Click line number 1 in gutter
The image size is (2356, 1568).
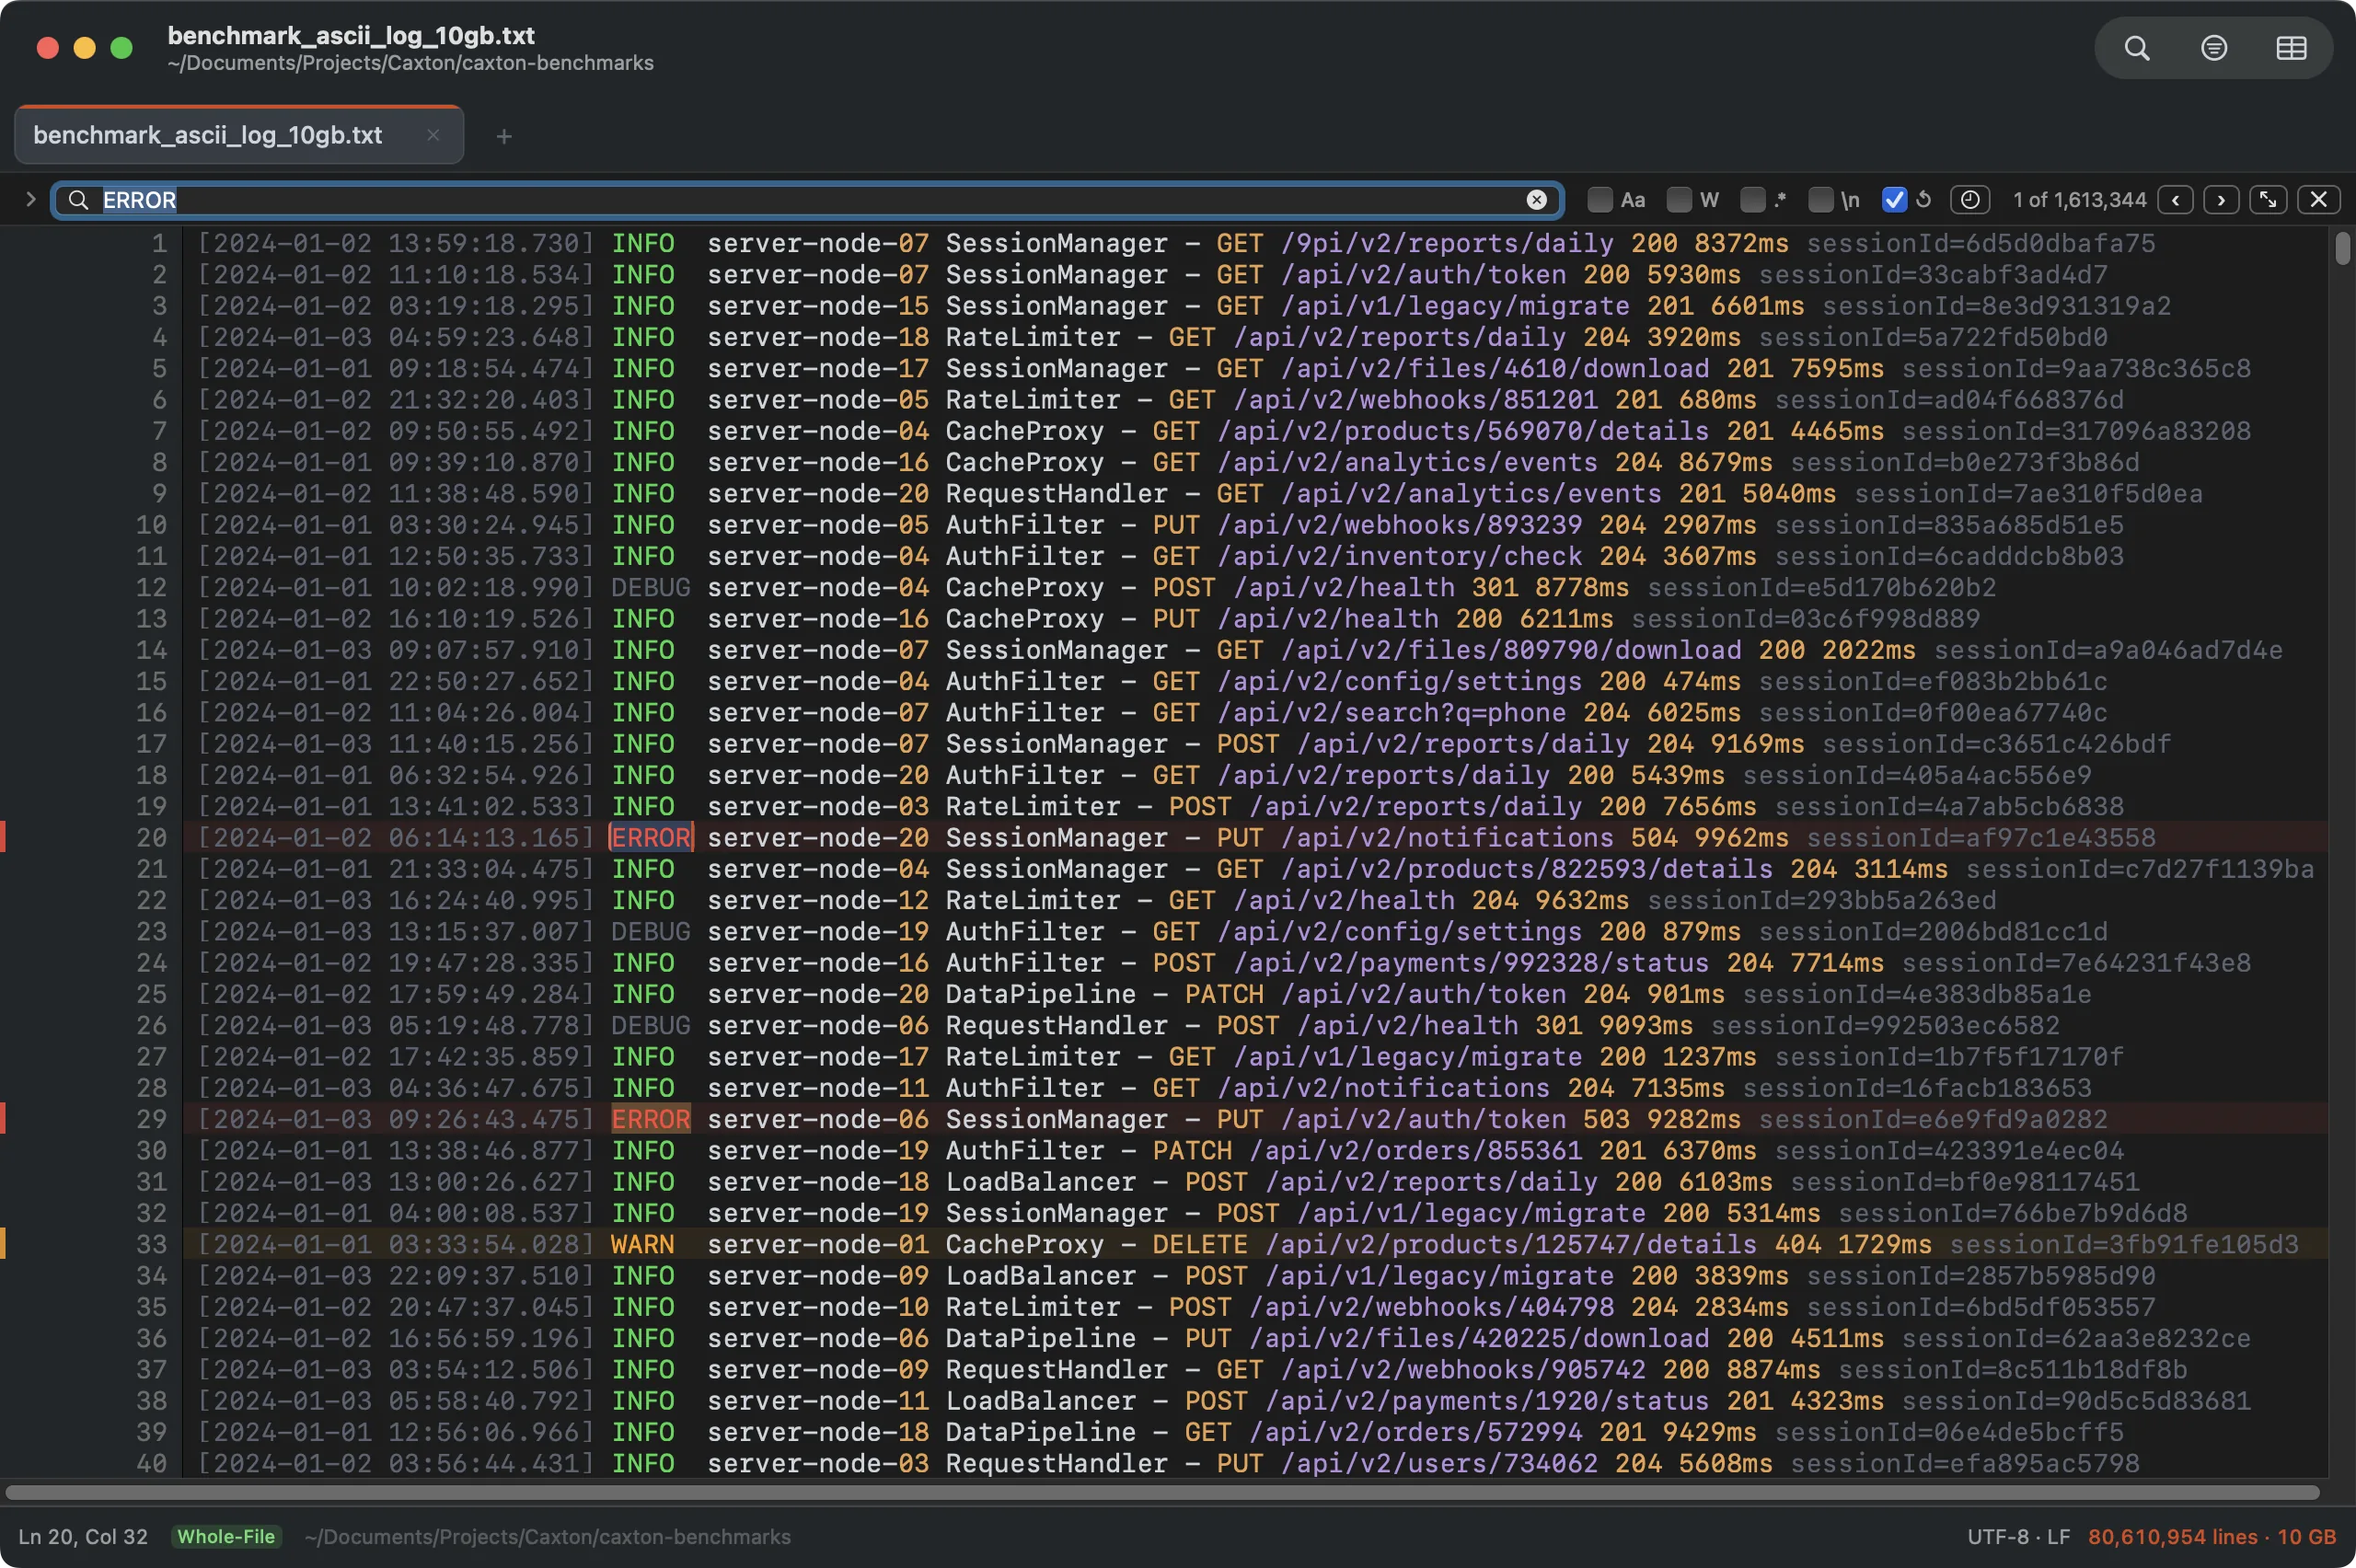coord(160,243)
